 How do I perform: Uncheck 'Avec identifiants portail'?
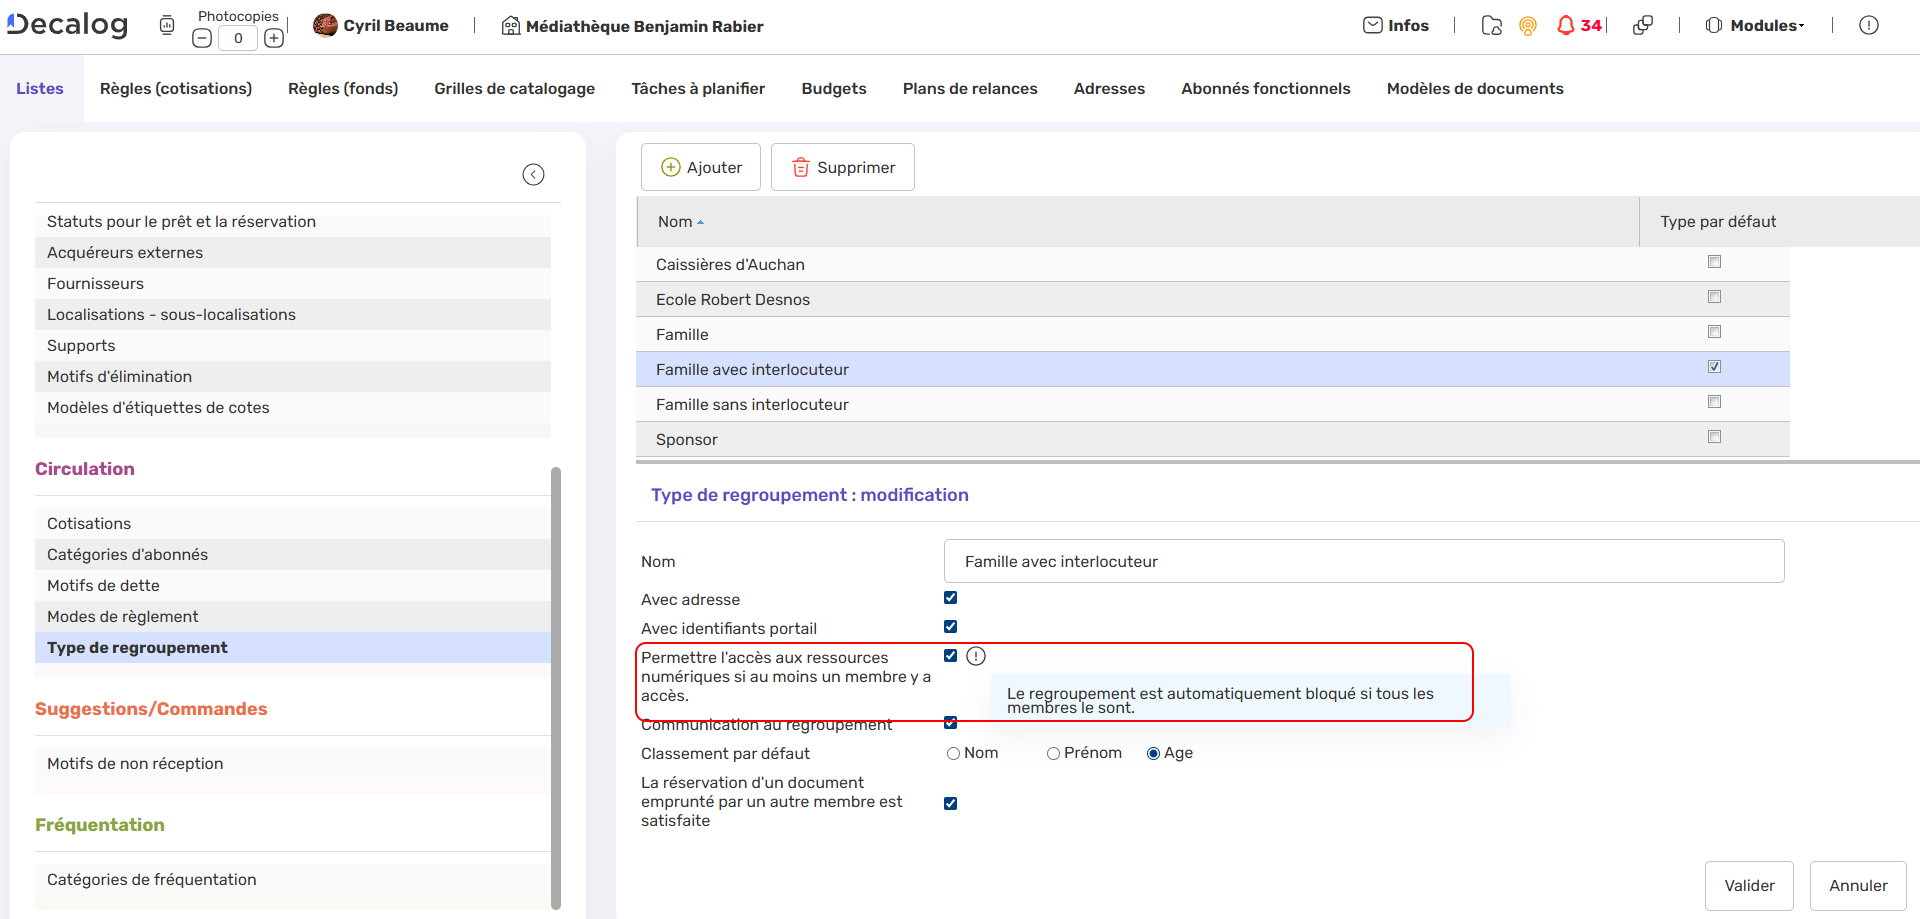click(950, 626)
